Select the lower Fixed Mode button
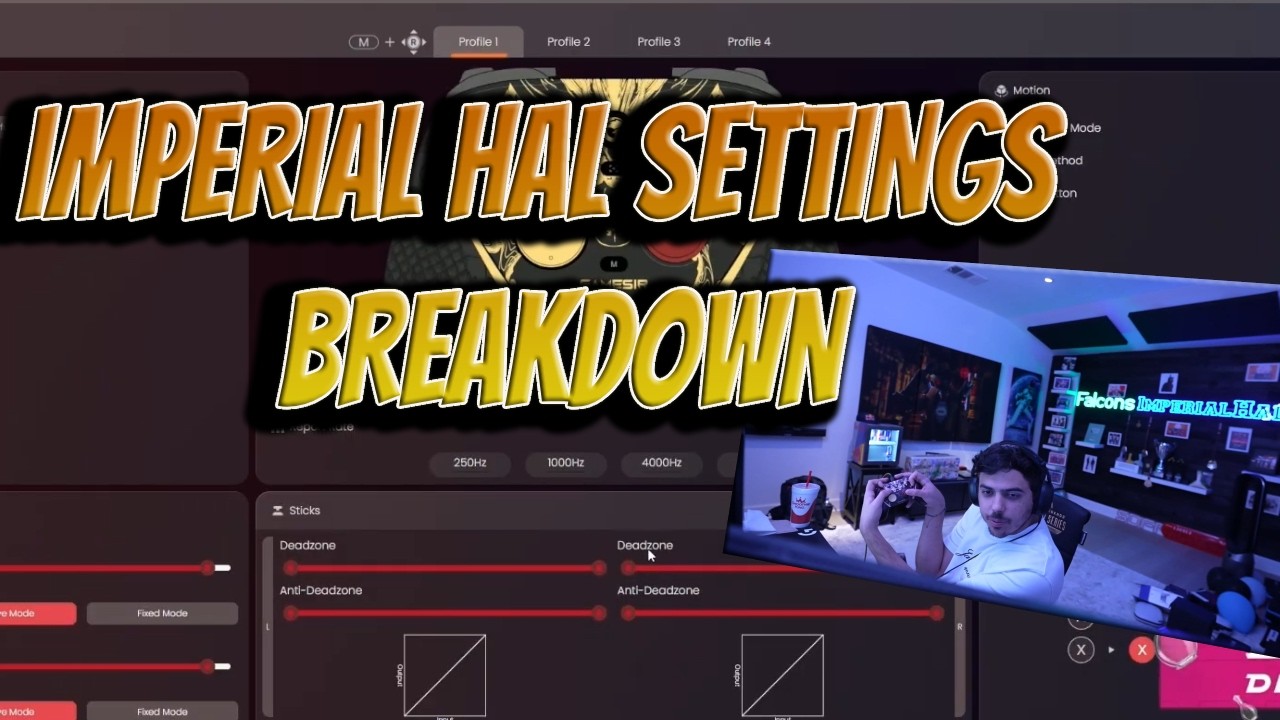This screenshot has width=1280, height=720. click(x=162, y=711)
